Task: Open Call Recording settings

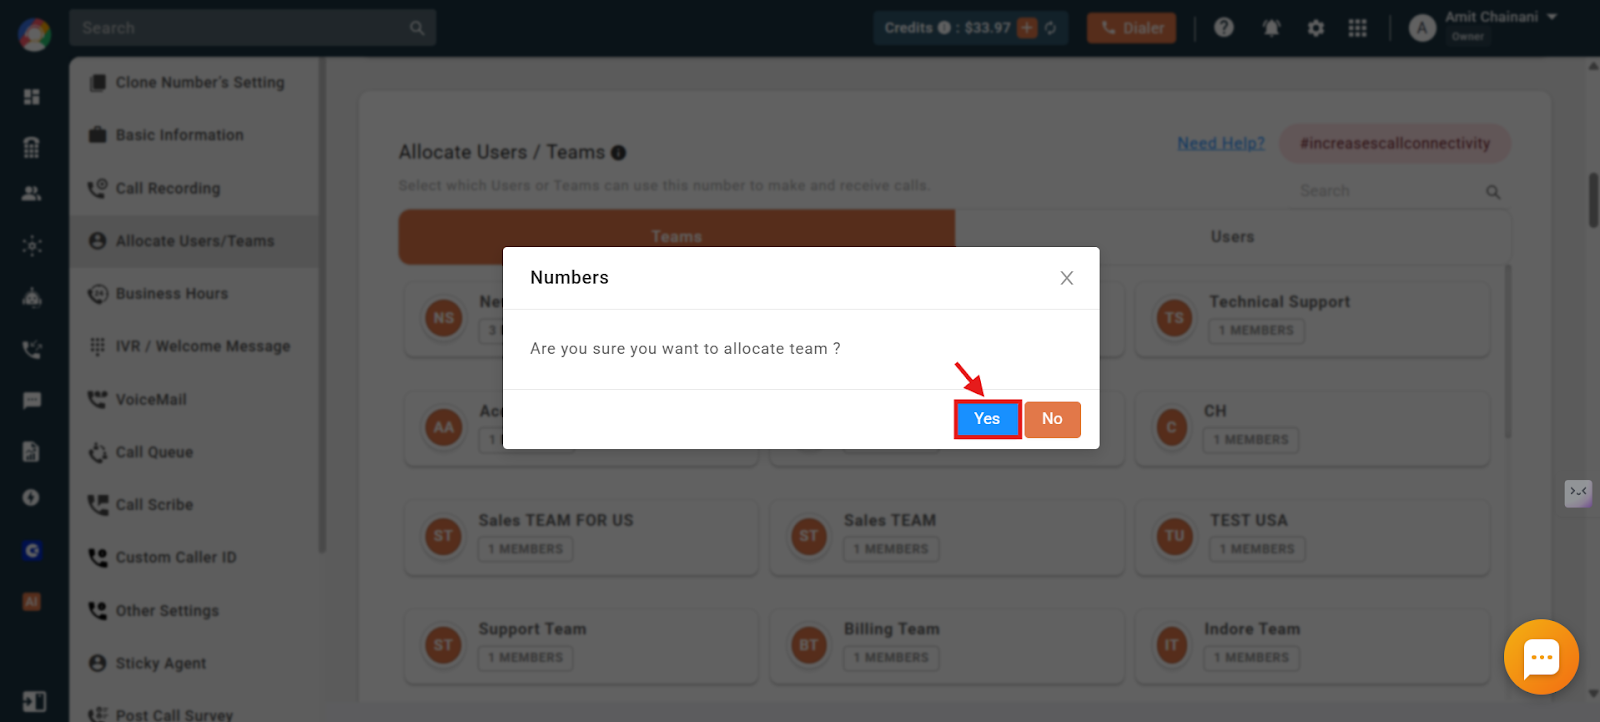Action: (168, 188)
